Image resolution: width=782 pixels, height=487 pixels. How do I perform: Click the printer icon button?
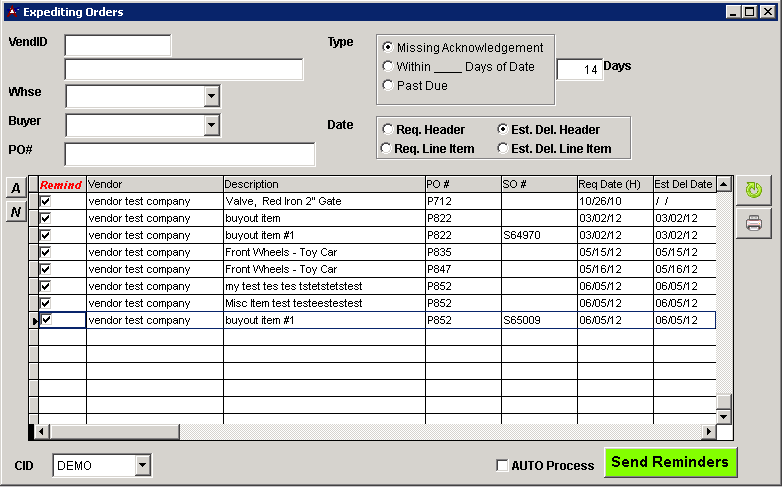tap(754, 223)
